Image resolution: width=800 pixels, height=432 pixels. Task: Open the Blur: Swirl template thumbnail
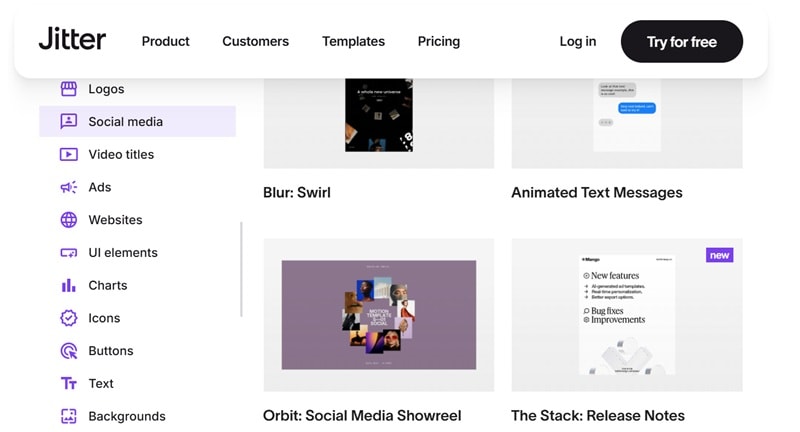pos(379,123)
